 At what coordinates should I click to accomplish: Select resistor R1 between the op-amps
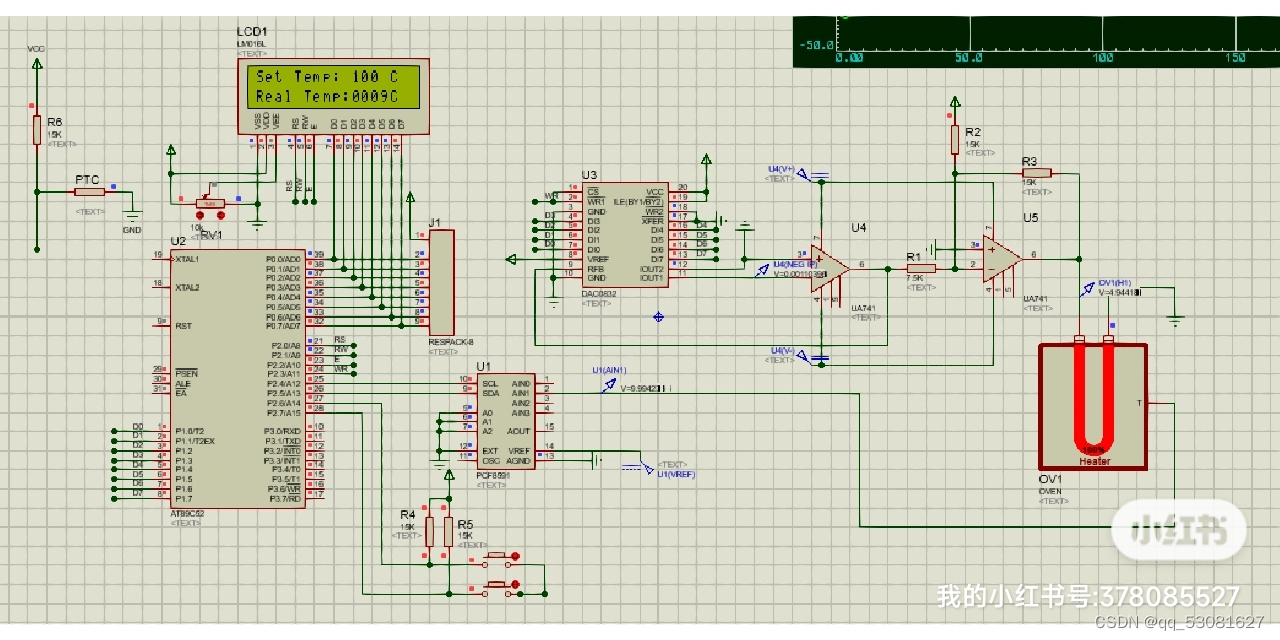pos(921,268)
